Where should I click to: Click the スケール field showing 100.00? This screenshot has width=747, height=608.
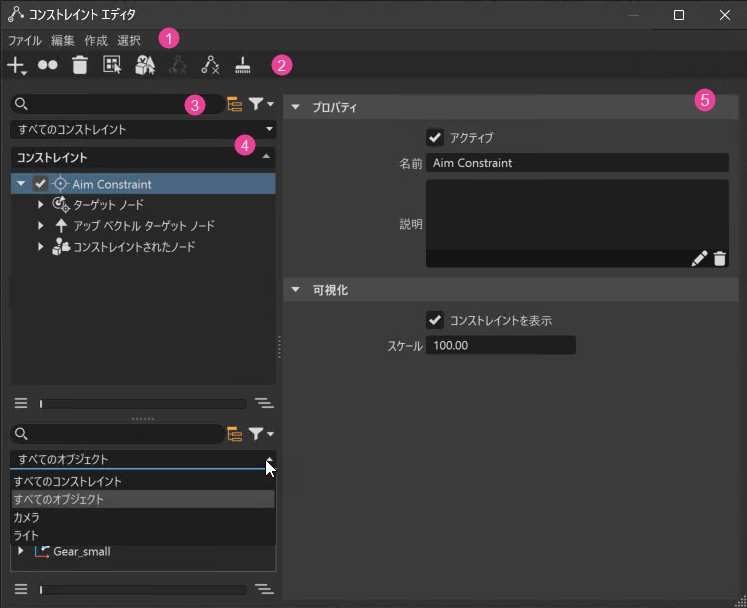(500, 345)
